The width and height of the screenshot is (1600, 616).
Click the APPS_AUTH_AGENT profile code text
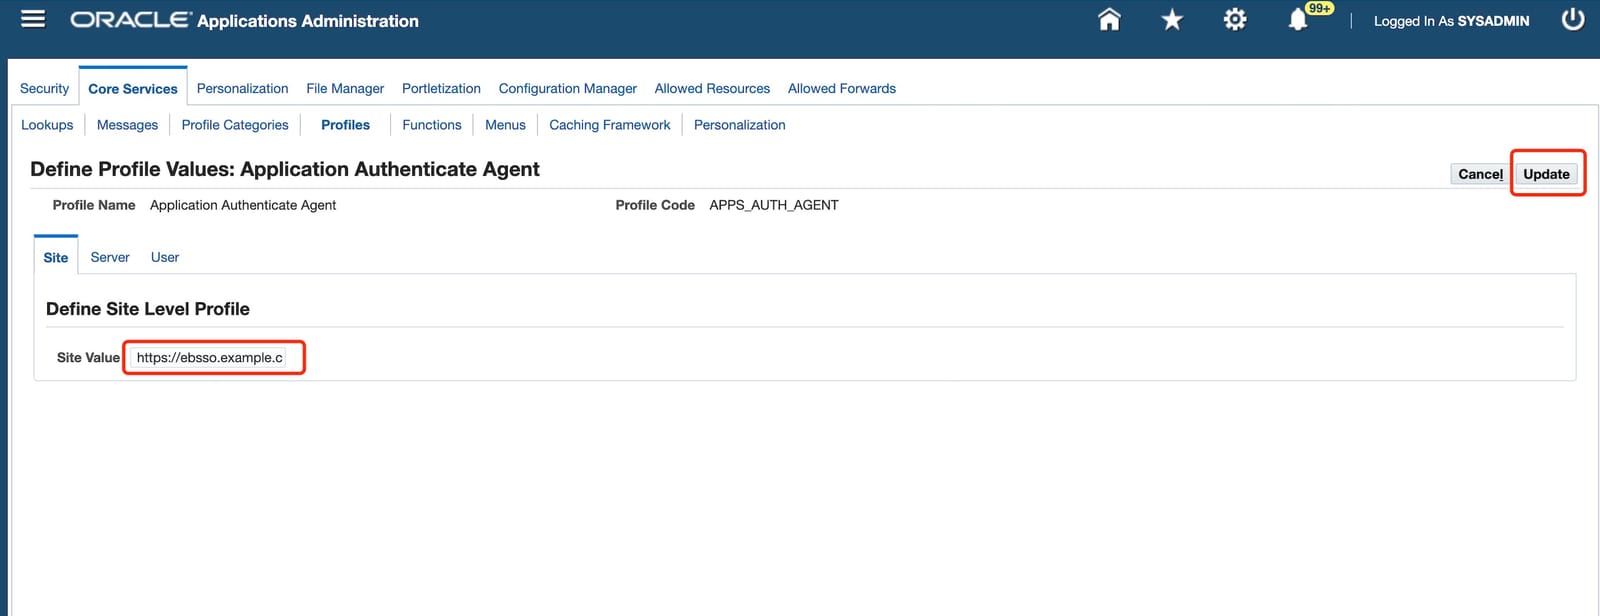click(774, 205)
